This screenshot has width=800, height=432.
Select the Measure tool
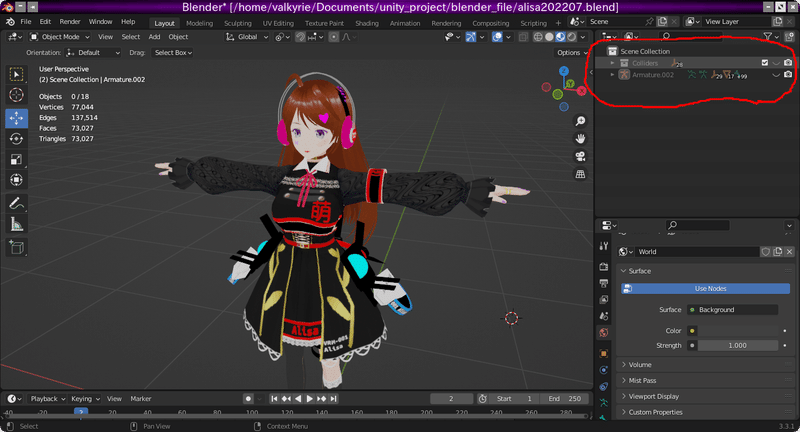16,224
